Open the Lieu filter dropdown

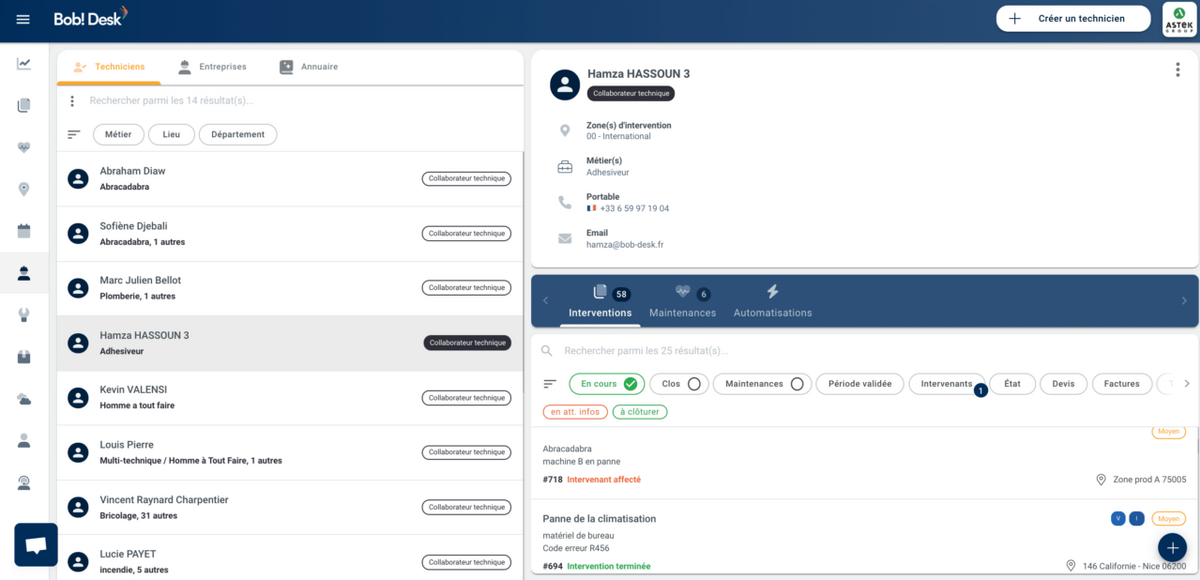pyautogui.click(x=171, y=134)
